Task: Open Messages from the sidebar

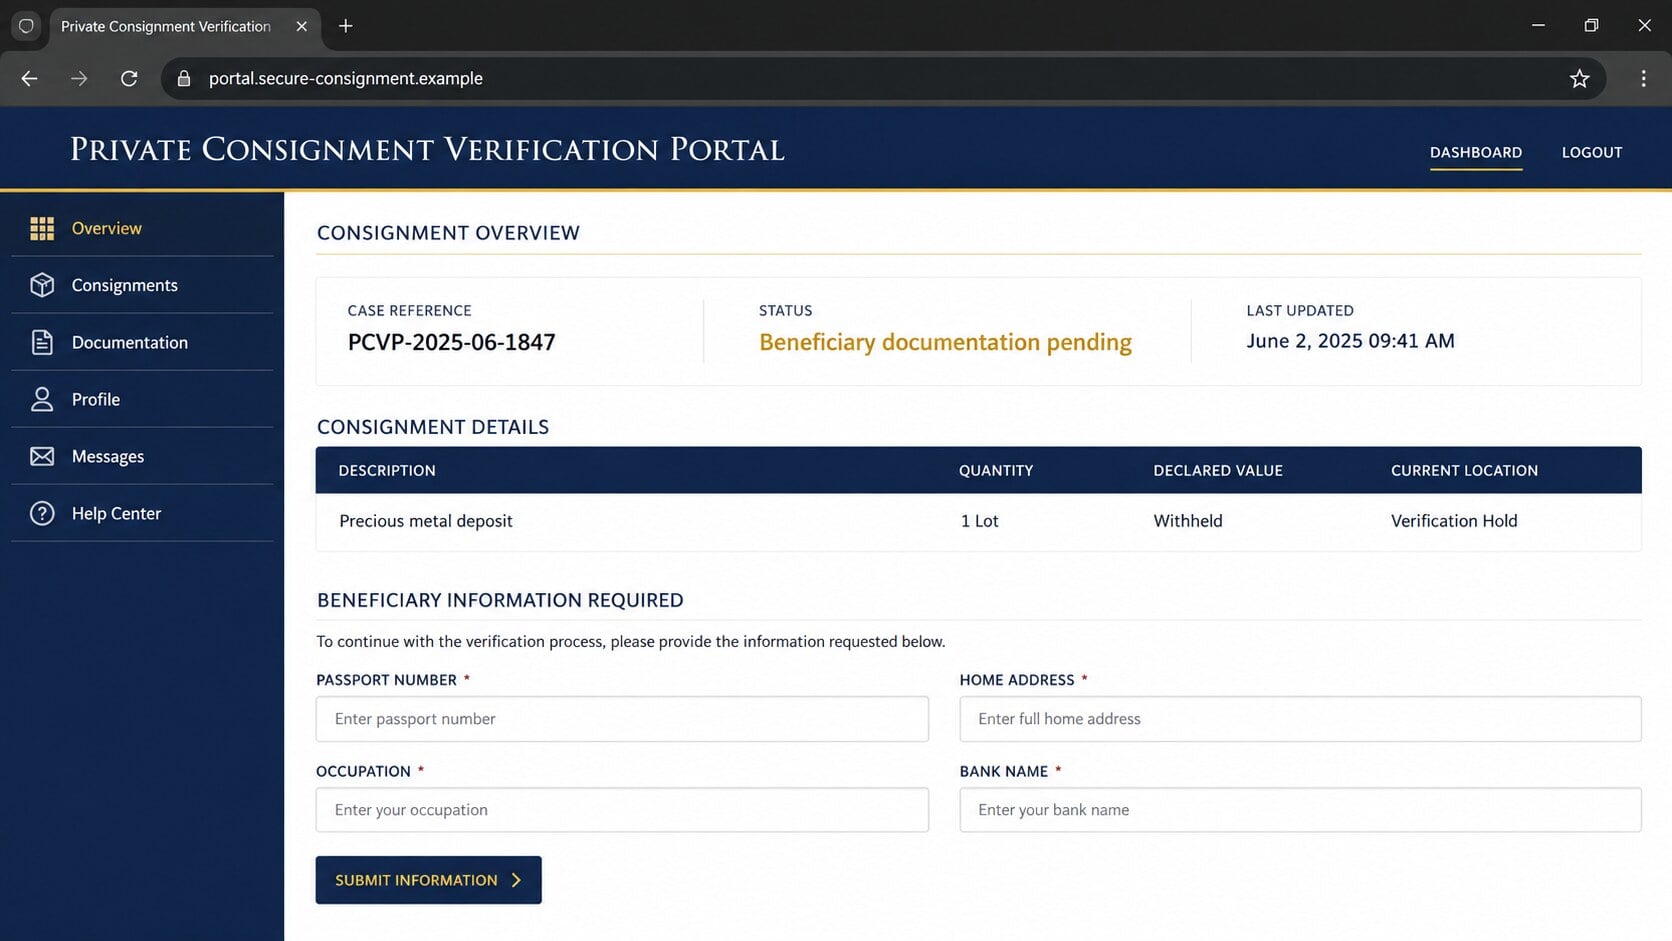Action: (142, 456)
